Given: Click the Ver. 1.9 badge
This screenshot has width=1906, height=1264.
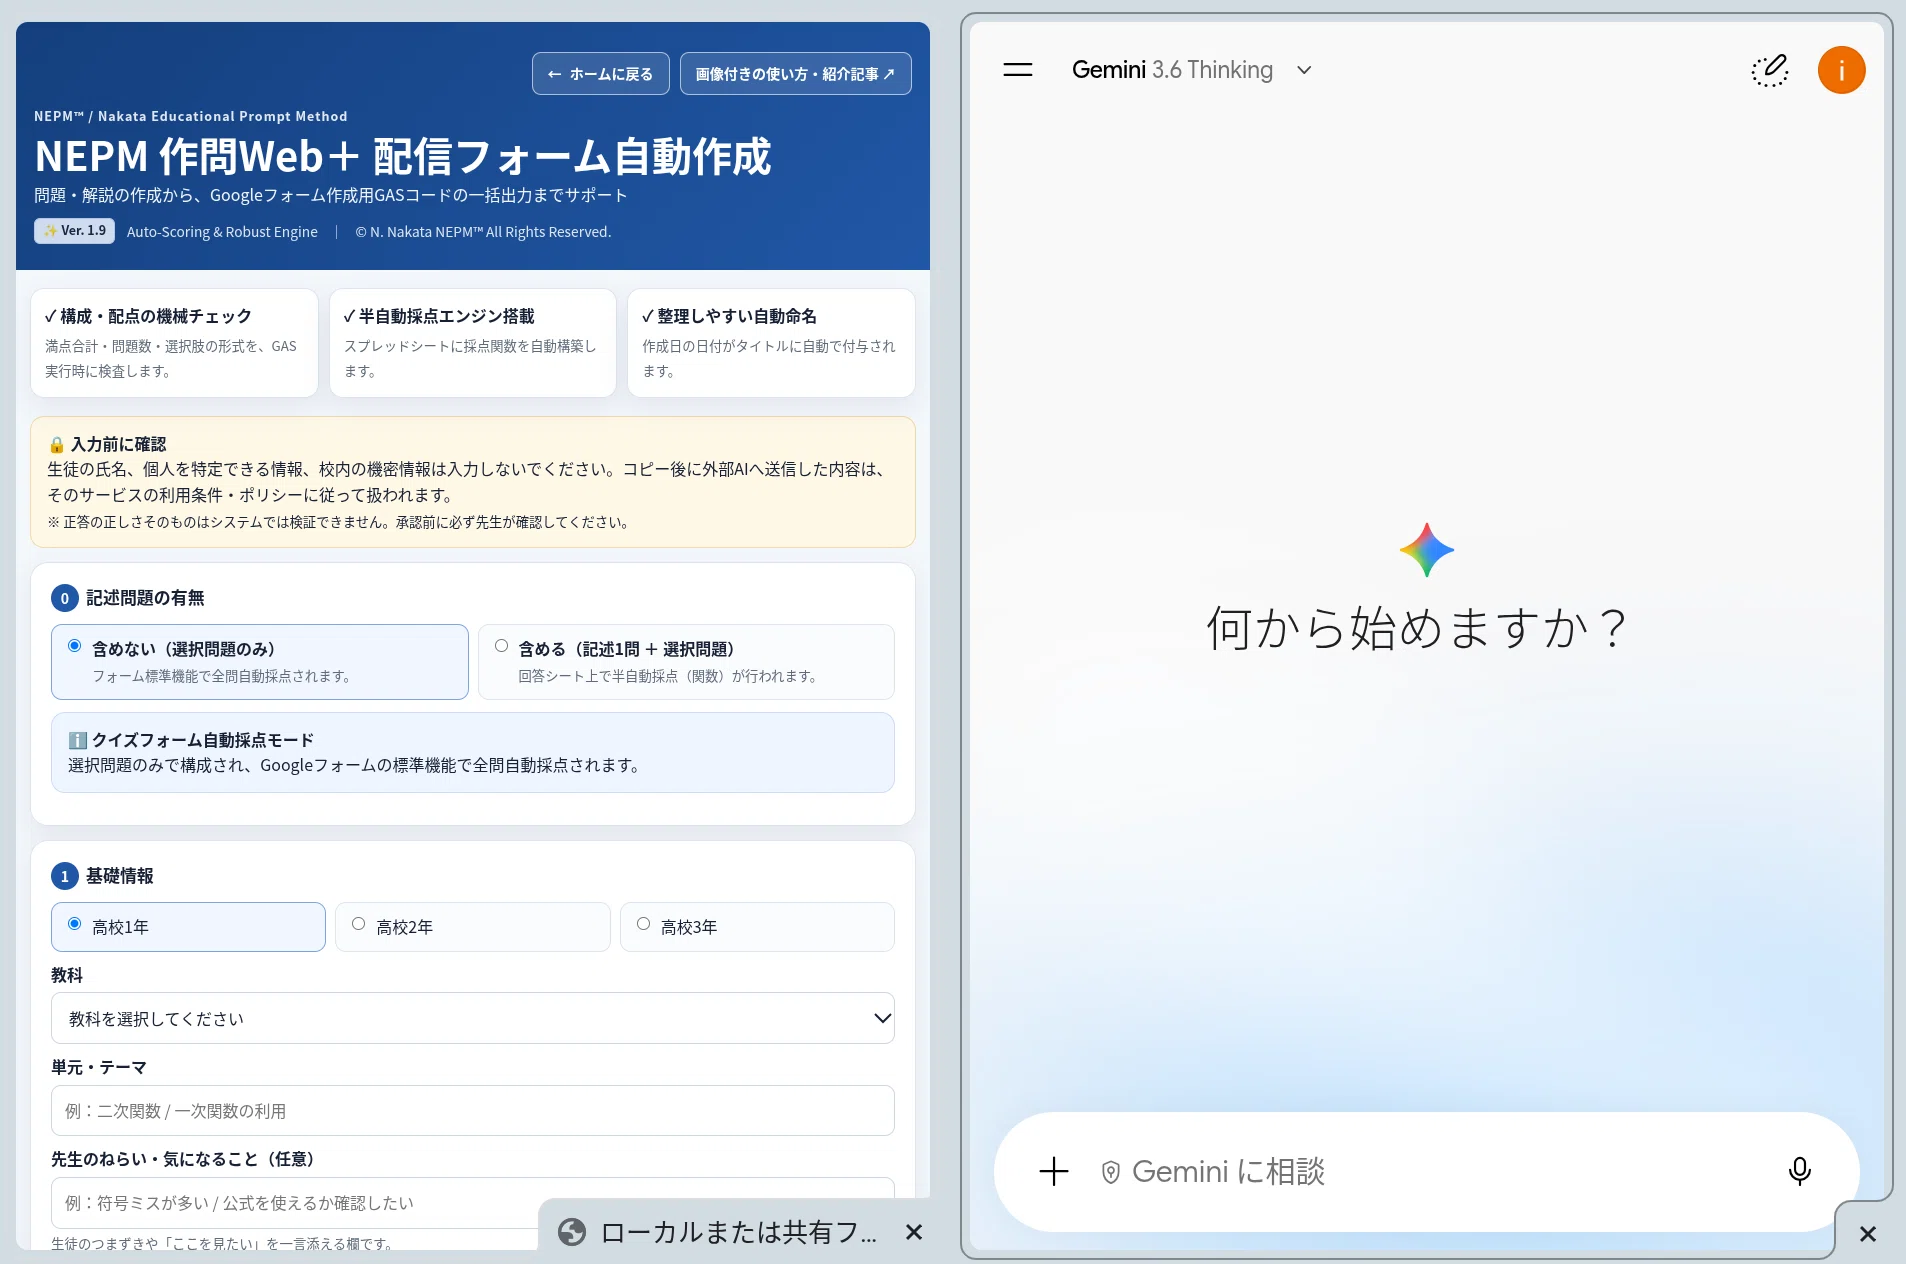Looking at the screenshot, I should pos(74,231).
